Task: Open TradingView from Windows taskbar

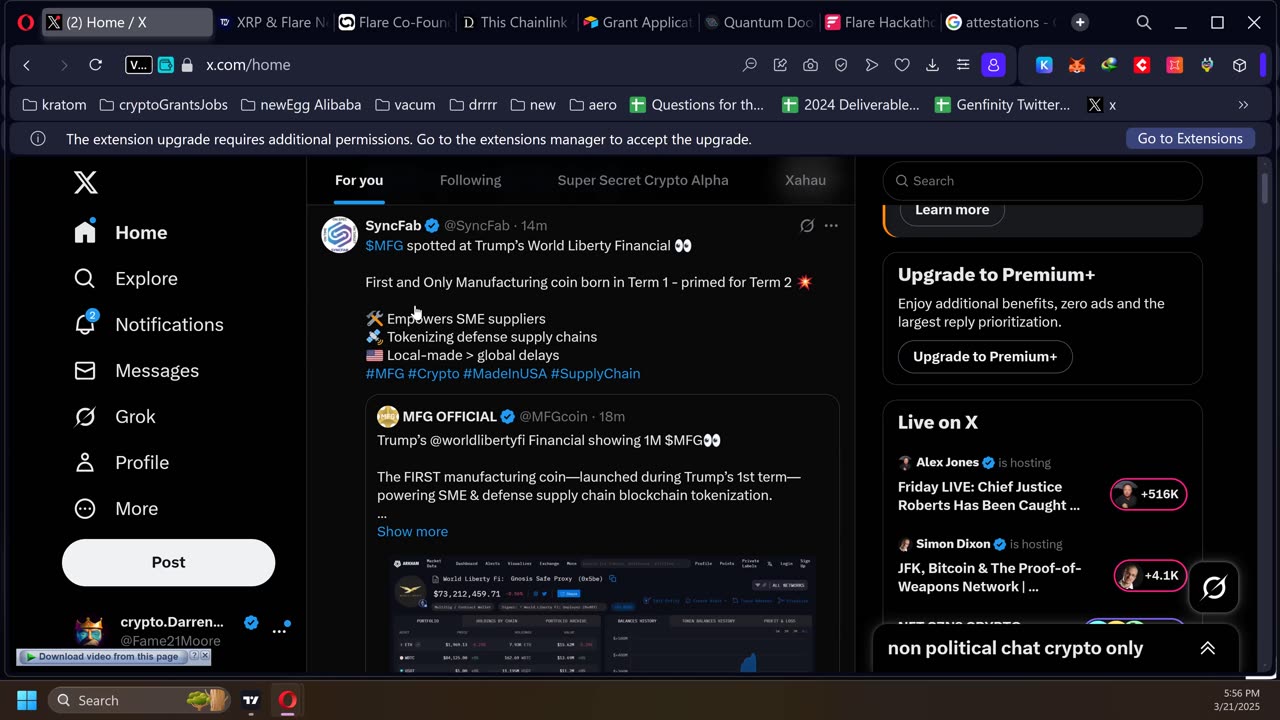Action: pos(251,700)
